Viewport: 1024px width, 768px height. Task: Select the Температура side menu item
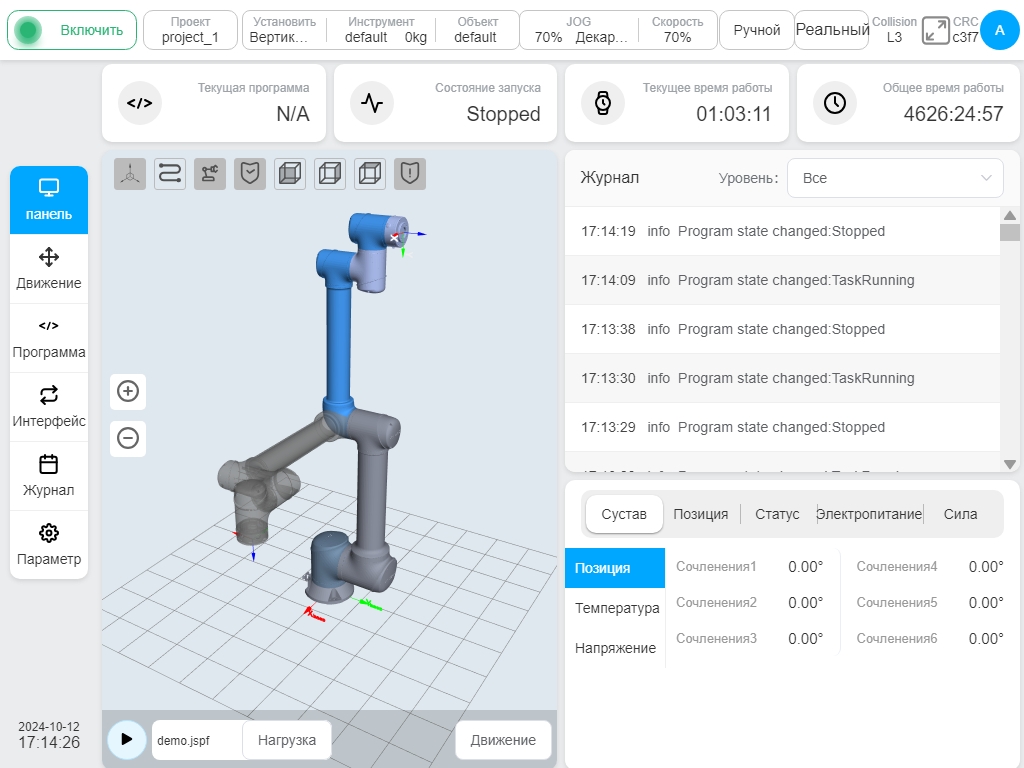tap(615, 608)
